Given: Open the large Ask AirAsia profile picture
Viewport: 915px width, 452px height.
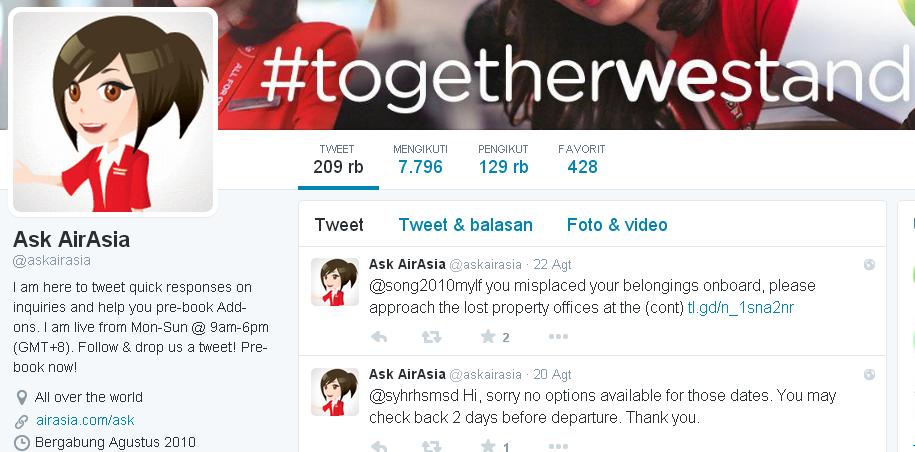Looking at the screenshot, I should pos(113,112).
